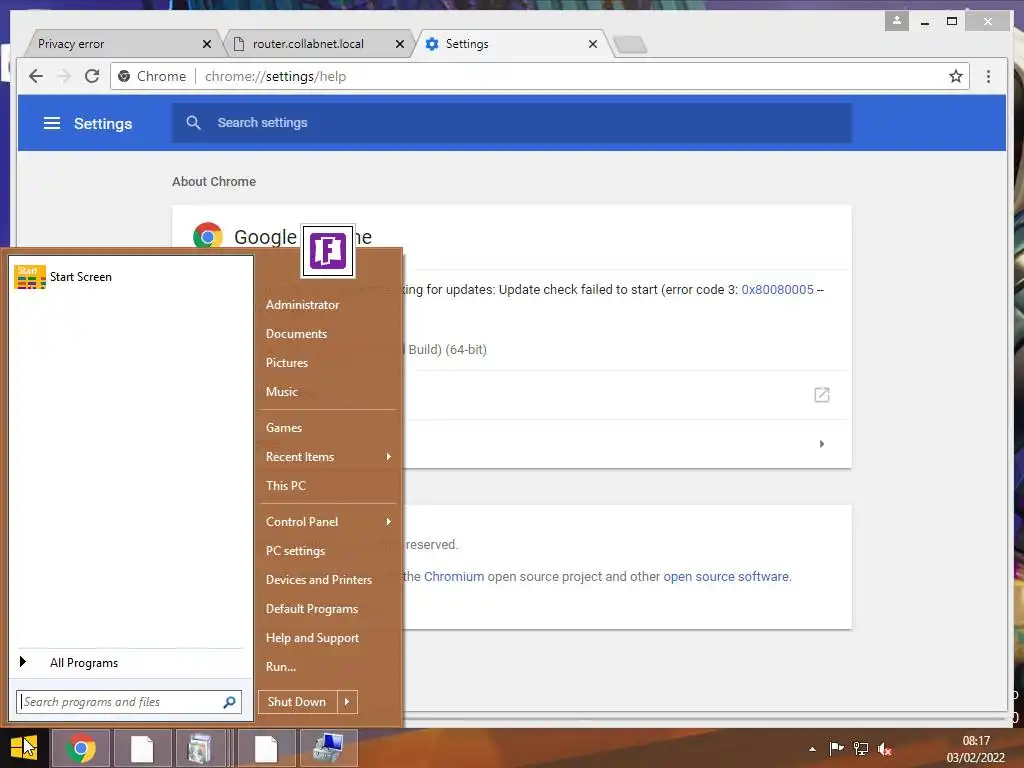The width and height of the screenshot is (1024, 768).
Task: Click the Chrome site info icon in the address bar
Action: (x=124, y=76)
